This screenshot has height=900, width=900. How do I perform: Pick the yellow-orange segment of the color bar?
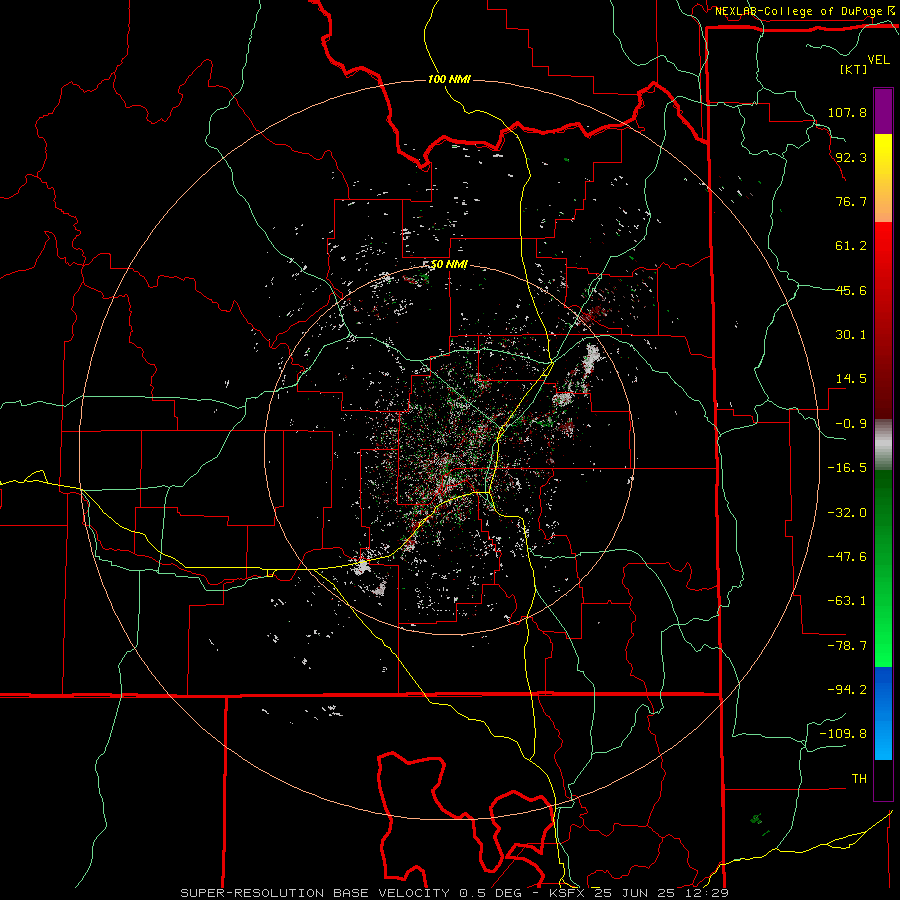coord(883,178)
